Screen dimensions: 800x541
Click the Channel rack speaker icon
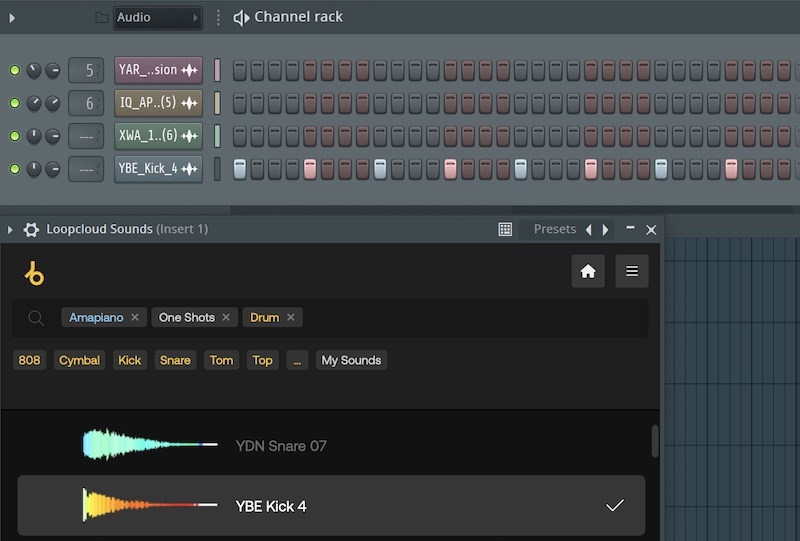[241, 18]
